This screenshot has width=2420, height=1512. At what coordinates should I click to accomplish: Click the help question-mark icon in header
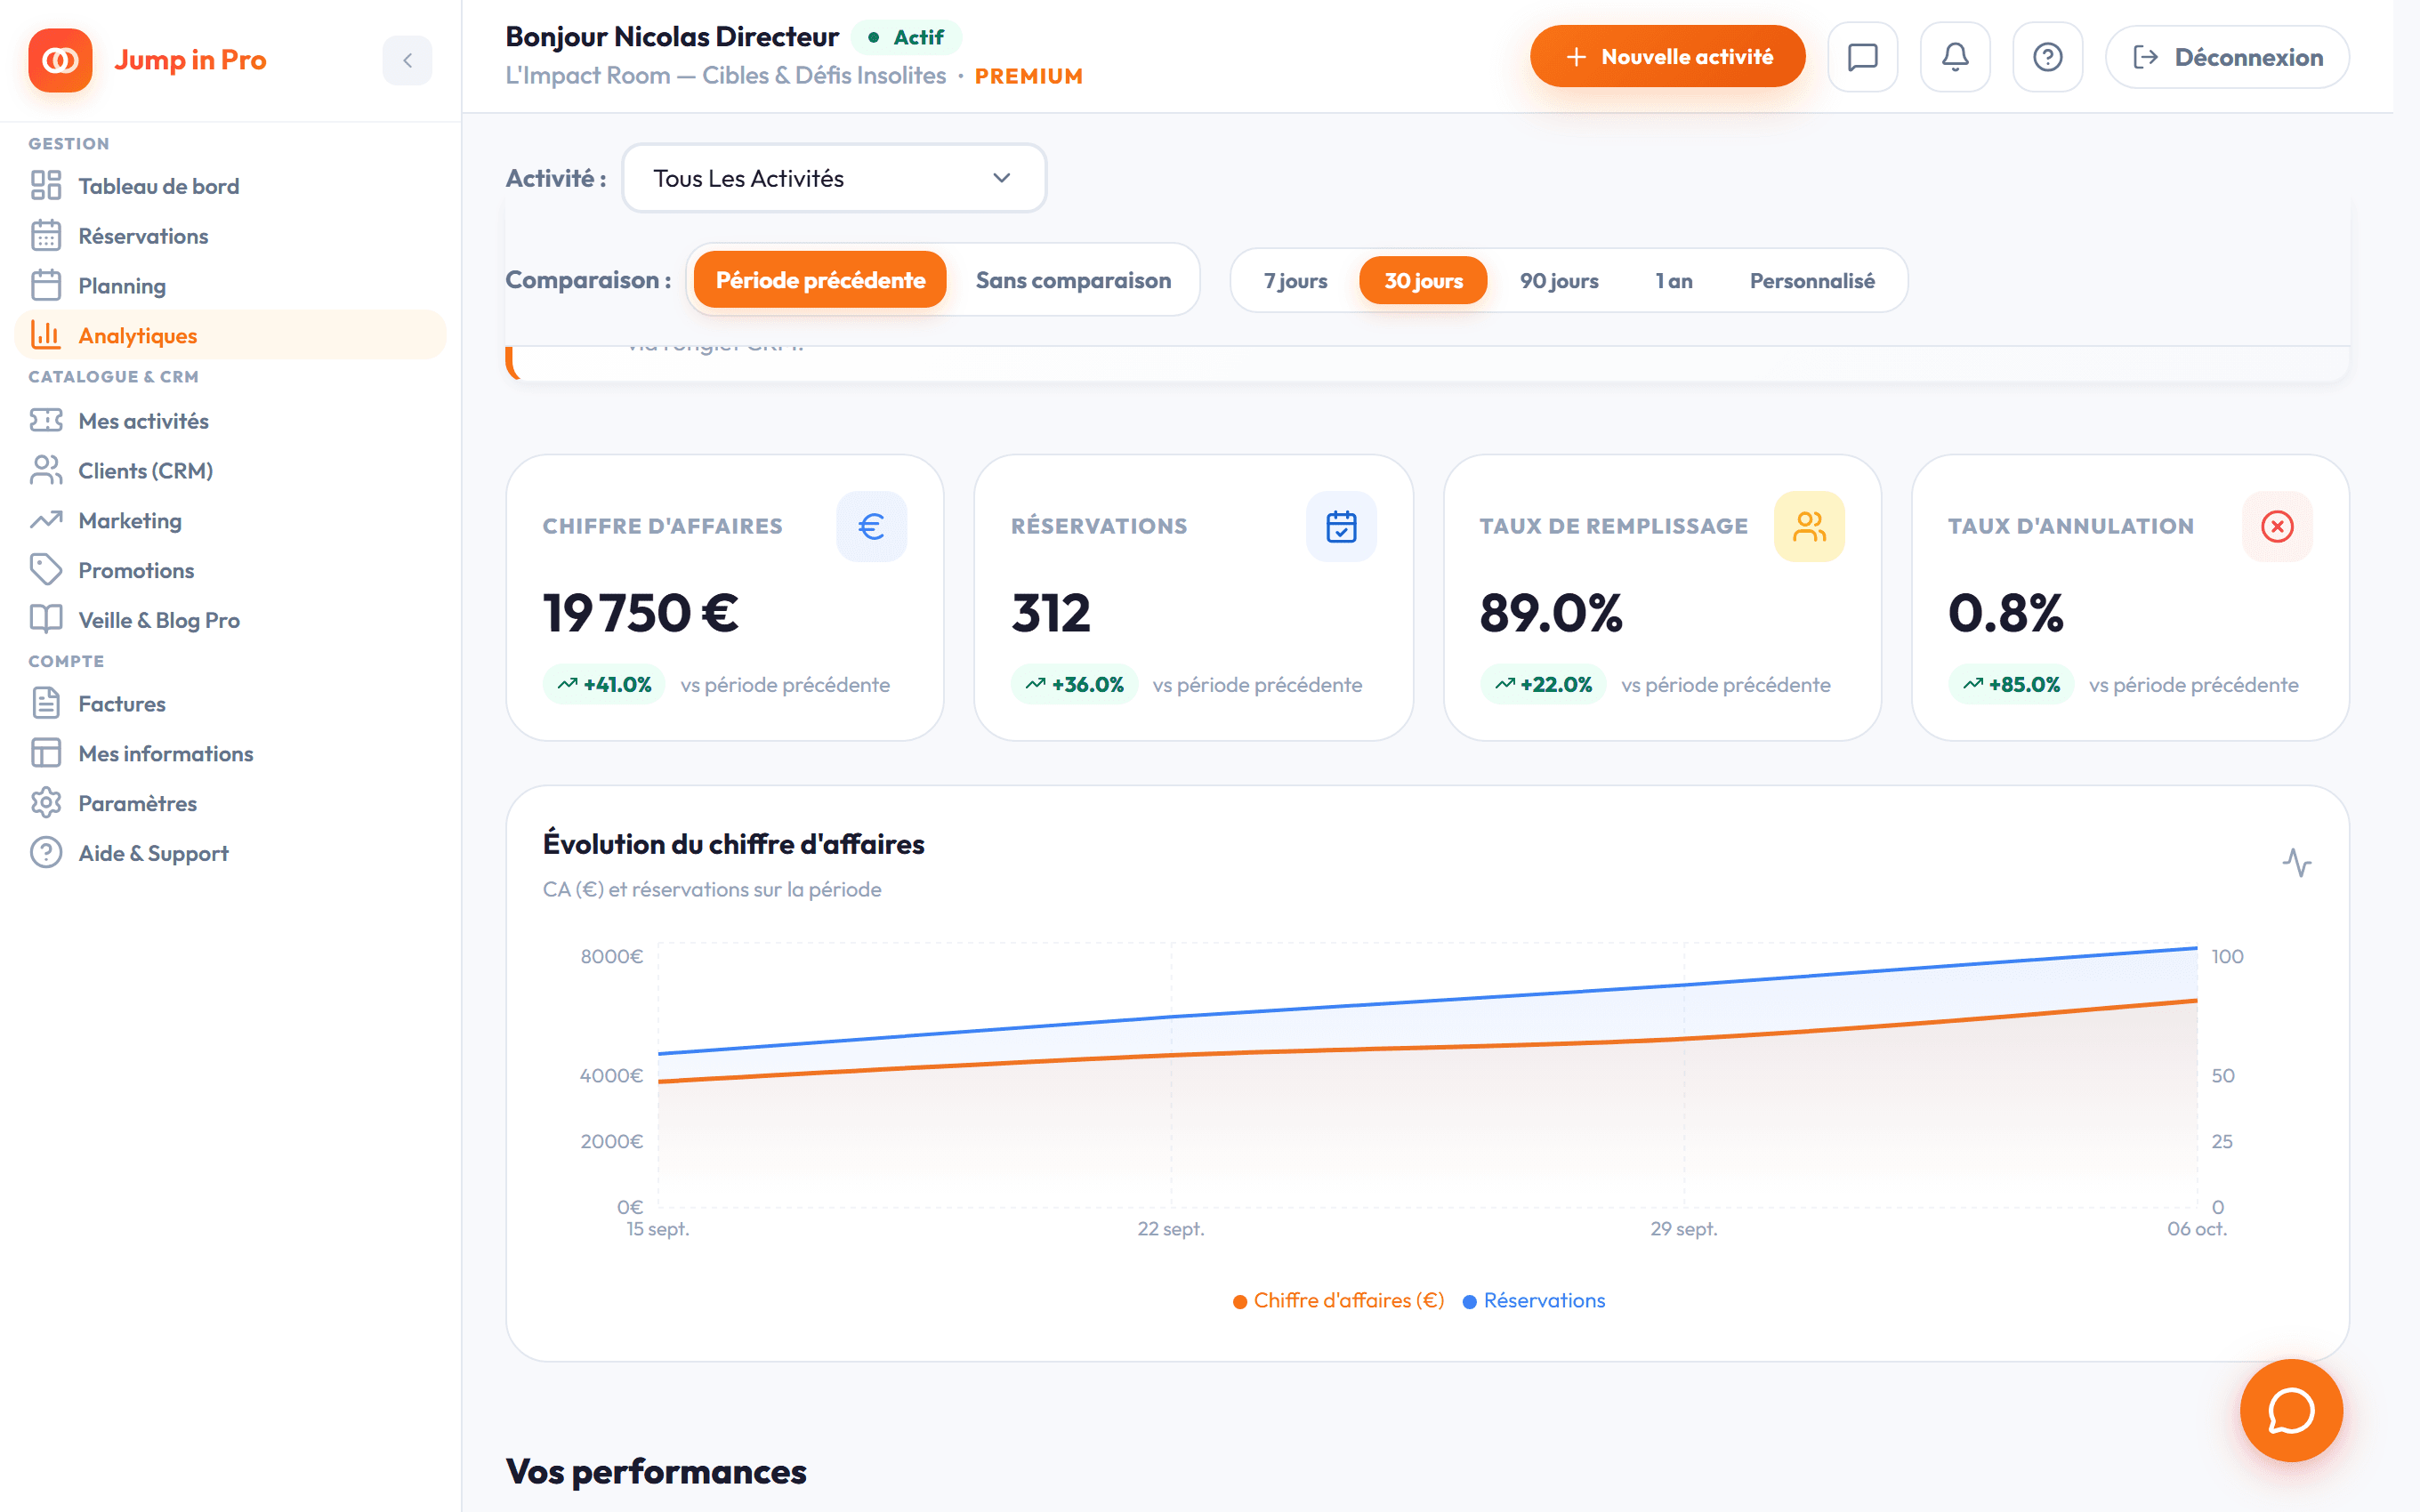2047,57
